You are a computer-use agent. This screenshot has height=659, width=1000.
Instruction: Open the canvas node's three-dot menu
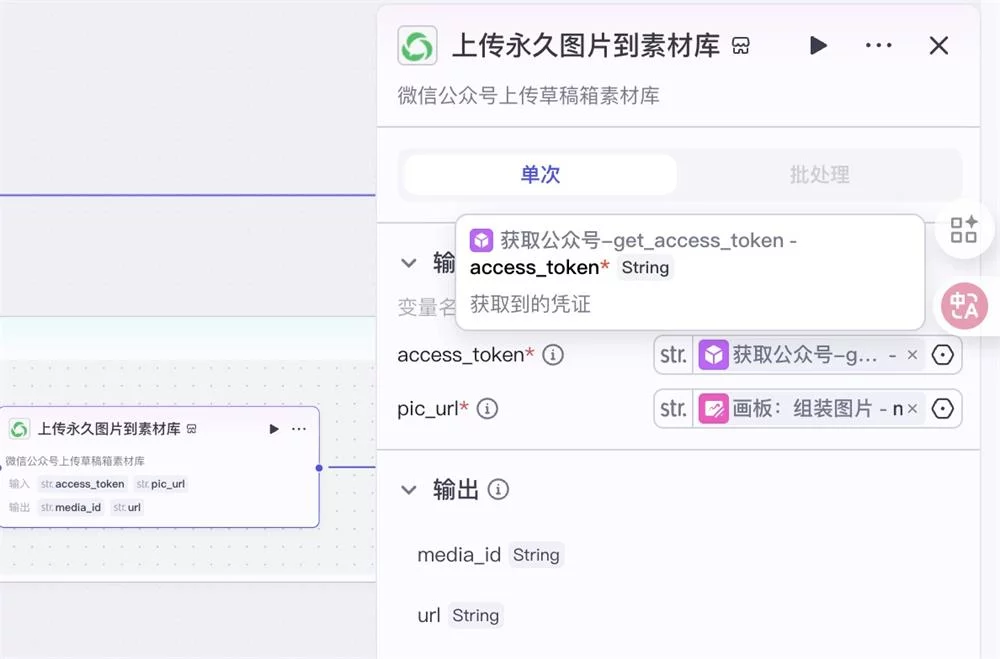(x=299, y=429)
